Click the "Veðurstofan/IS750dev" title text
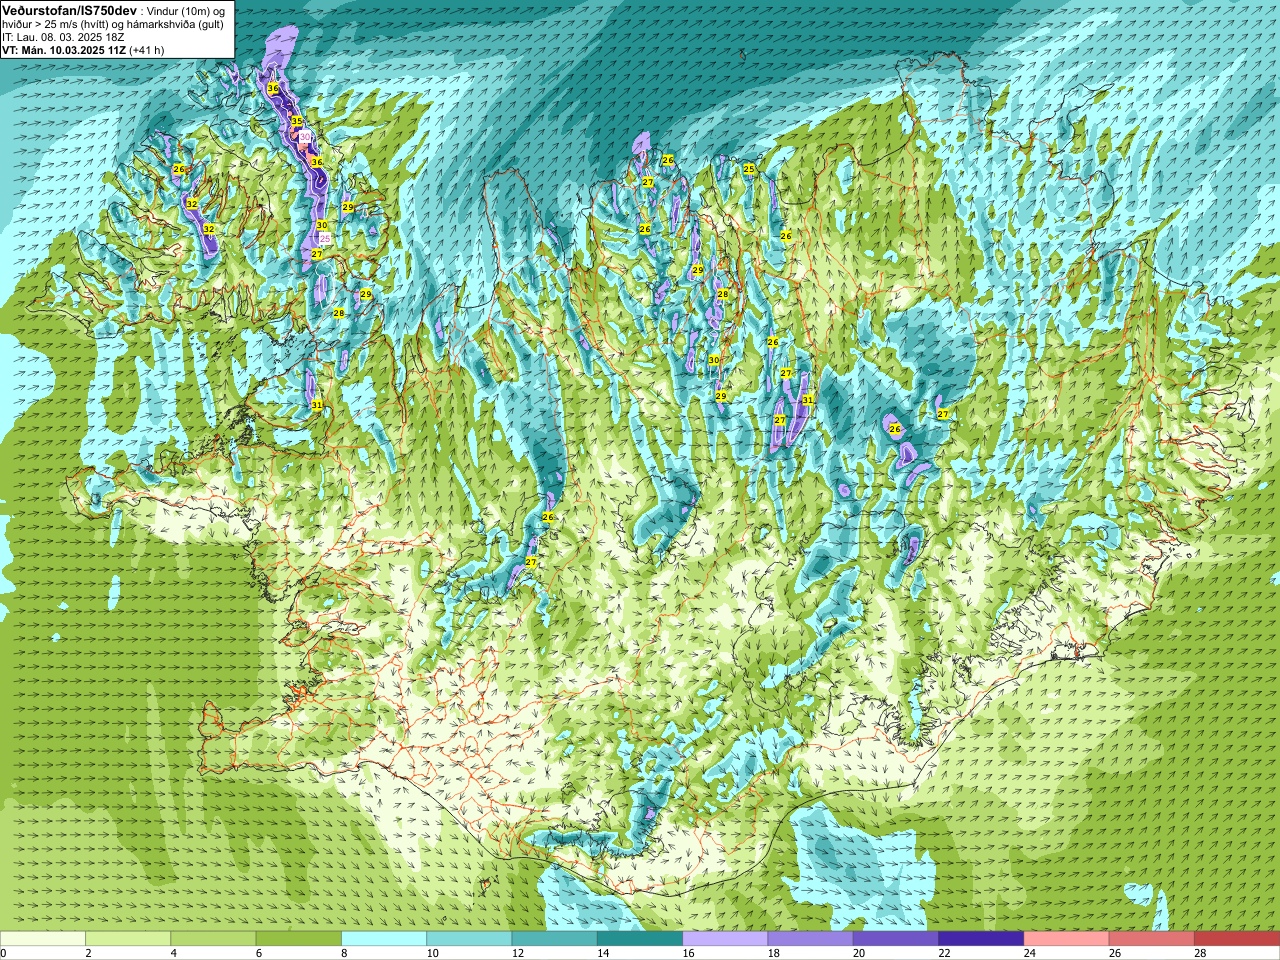1280x960 pixels. point(69,11)
